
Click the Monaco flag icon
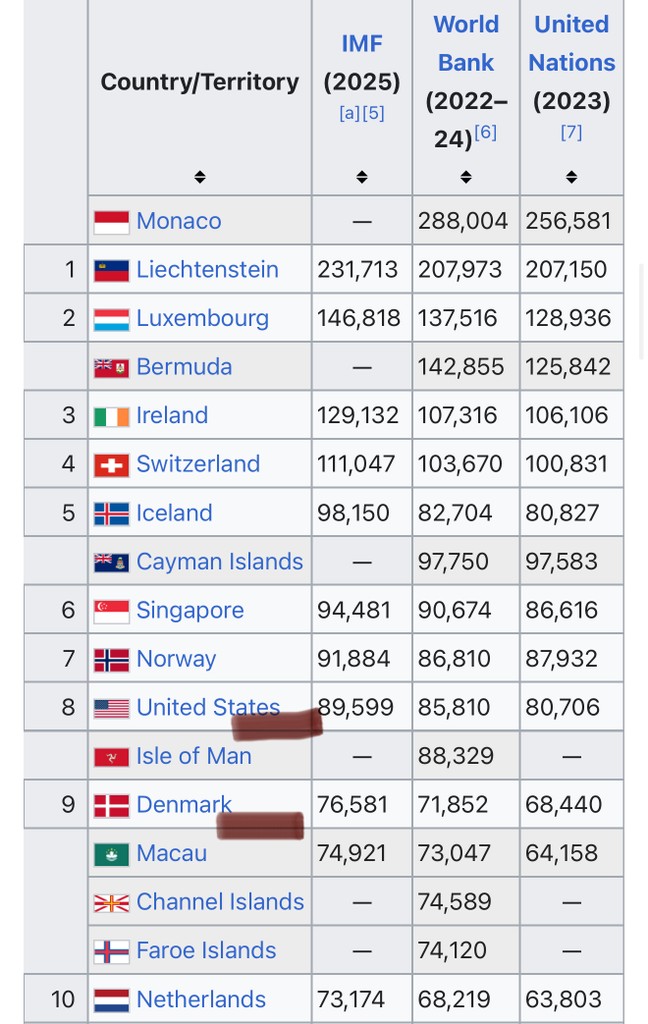[x=111, y=221]
